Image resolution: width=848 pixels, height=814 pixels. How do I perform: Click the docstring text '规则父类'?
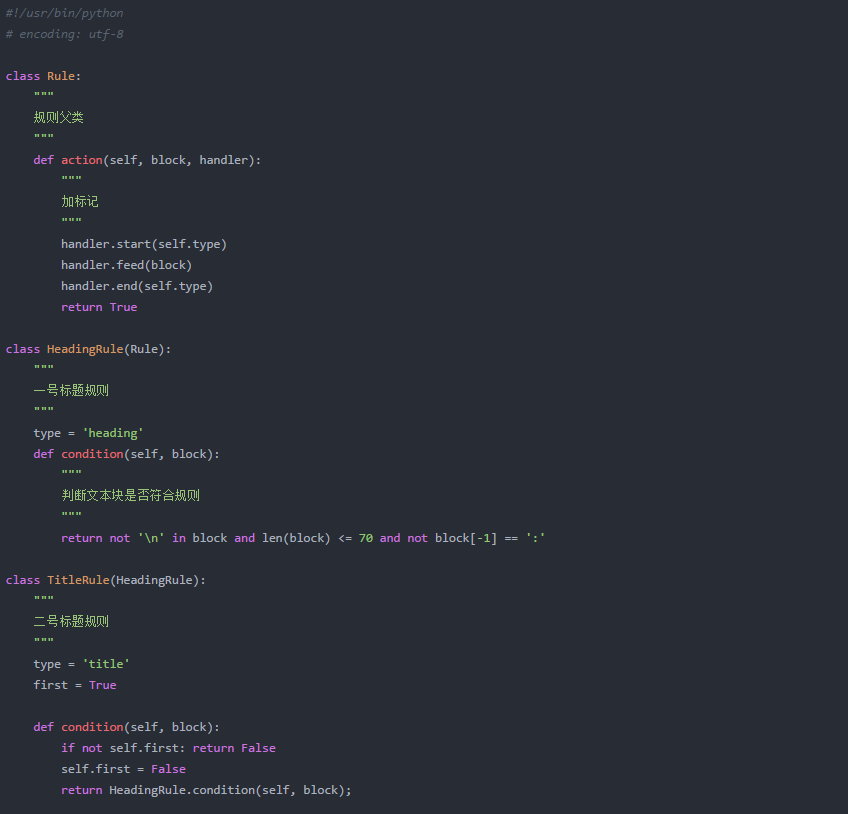[x=58, y=117]
